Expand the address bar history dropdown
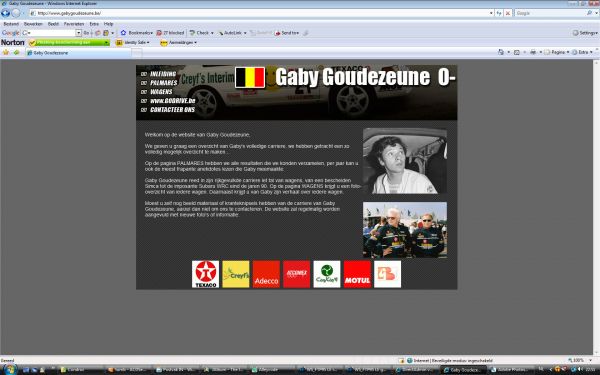The height and width of the screenshot is (375, 600). coord(491,13)
